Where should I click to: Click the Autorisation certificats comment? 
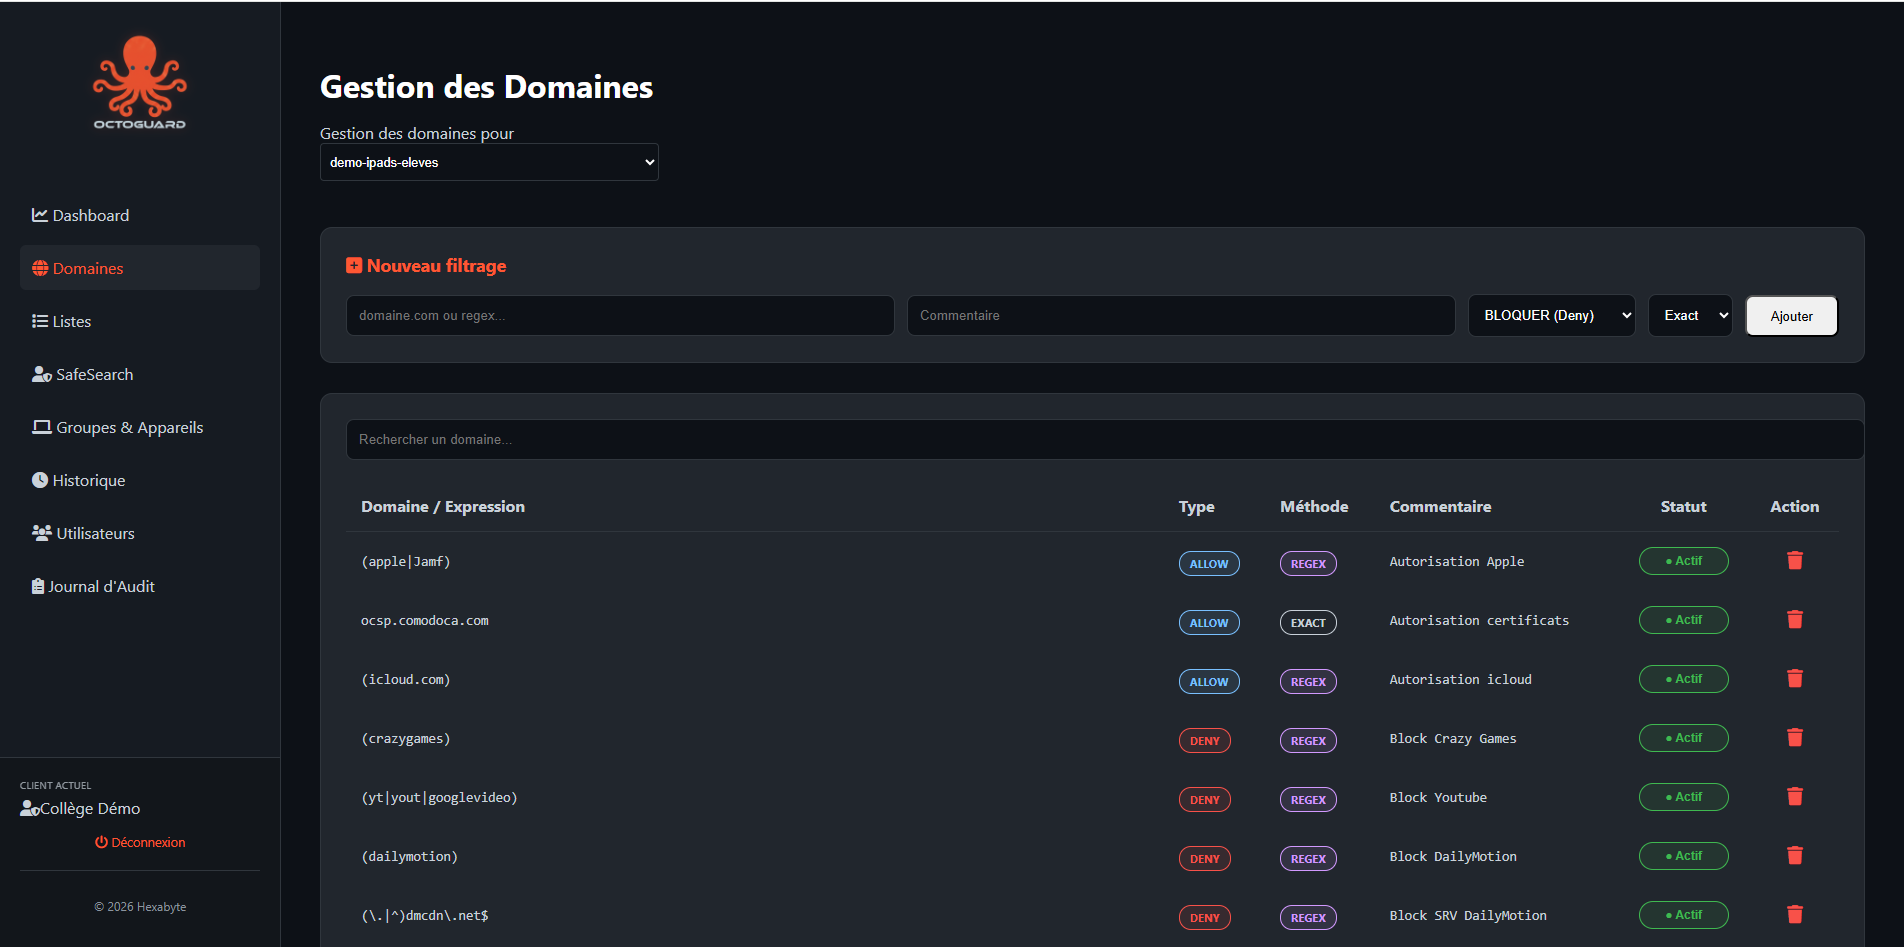(x=1479, y=621)
